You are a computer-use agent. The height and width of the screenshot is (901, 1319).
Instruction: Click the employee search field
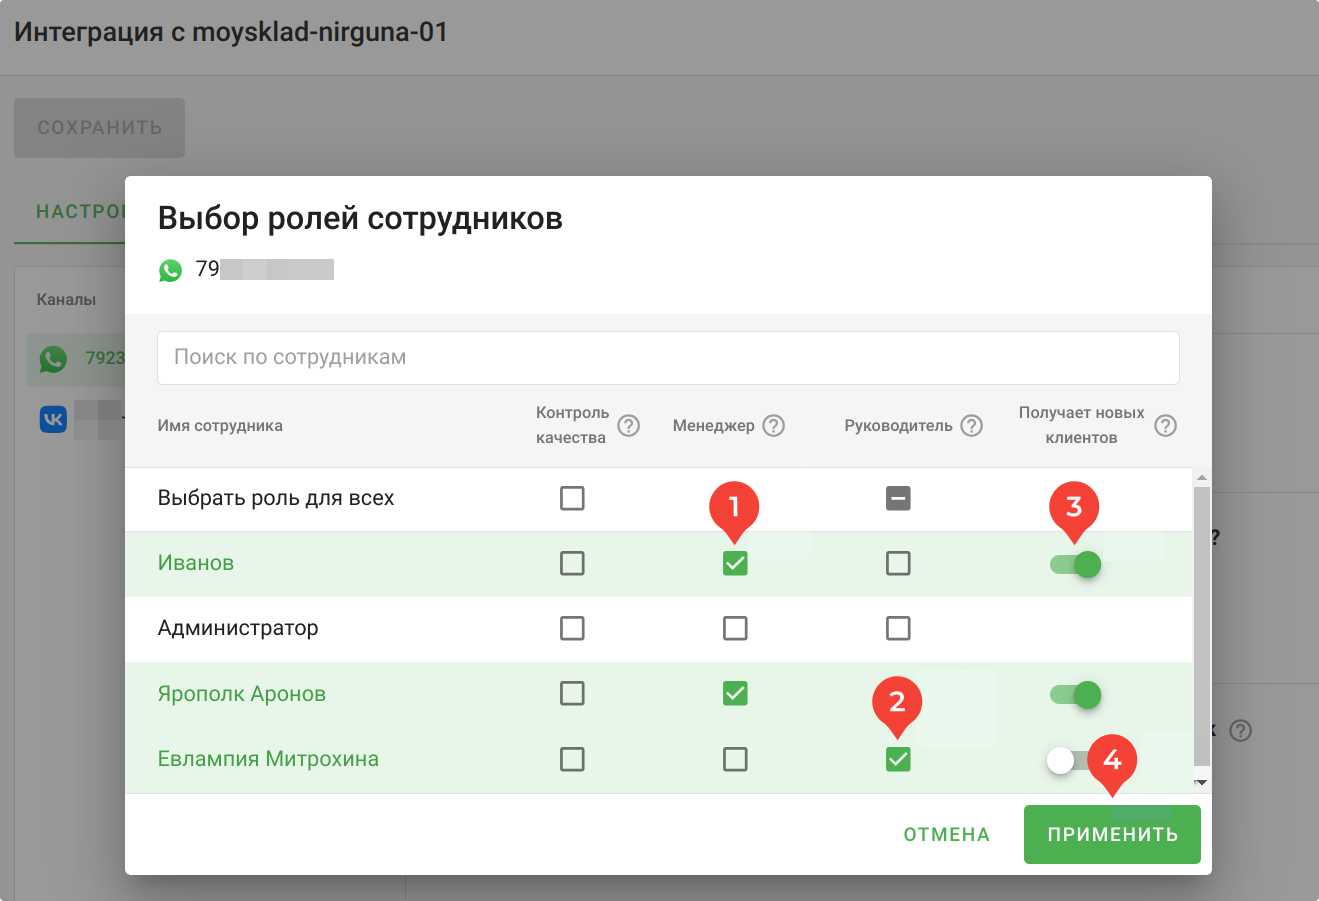(x=668, y=358)
